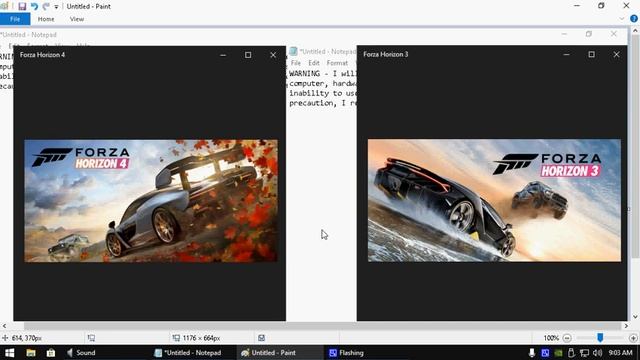Click the Save icon in Paint's quick access toolbar
Screen dimensions: 640x360
pos(22,6)
